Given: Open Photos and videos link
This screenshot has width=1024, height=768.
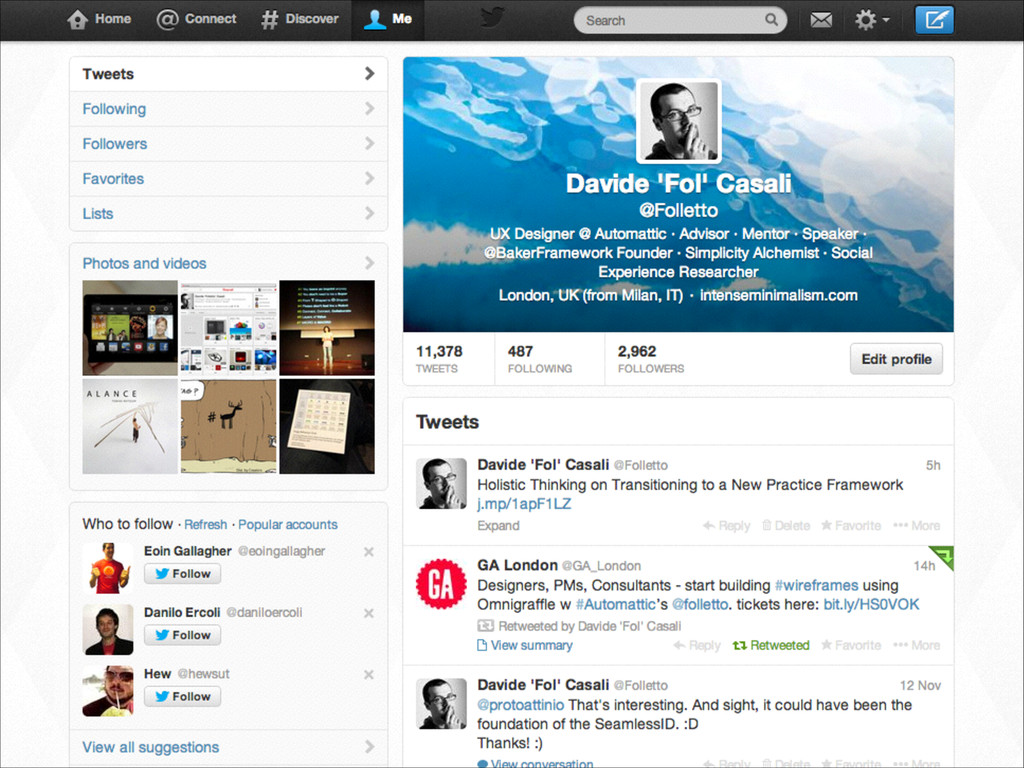Looking at the screenshot, I should click(x=144, y=263).
